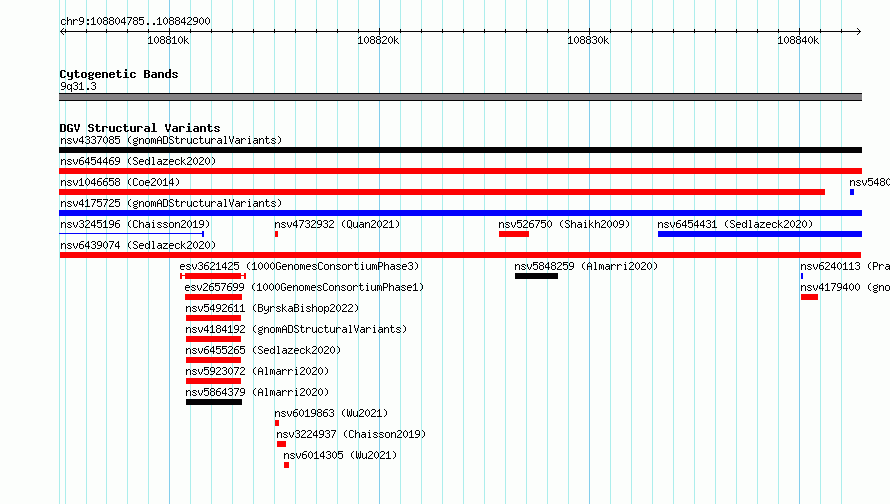Screen dimensions: 890x504
Task: Click the chr9:108804785..108842900 coordinates text
Action: pyautogui.click(x=135, y=21)
